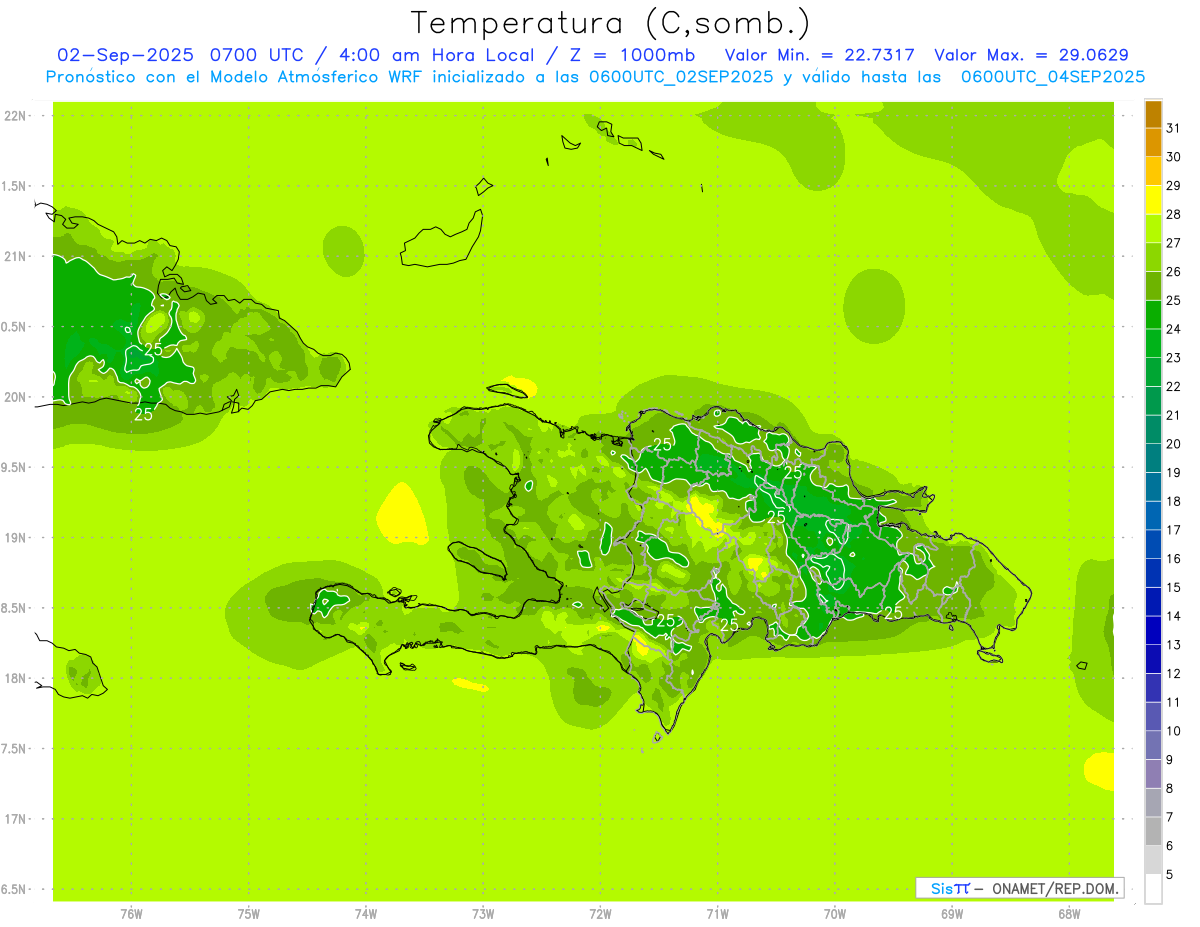Pick the purple swatch between 8 and 9

(x=1153, y=774)
